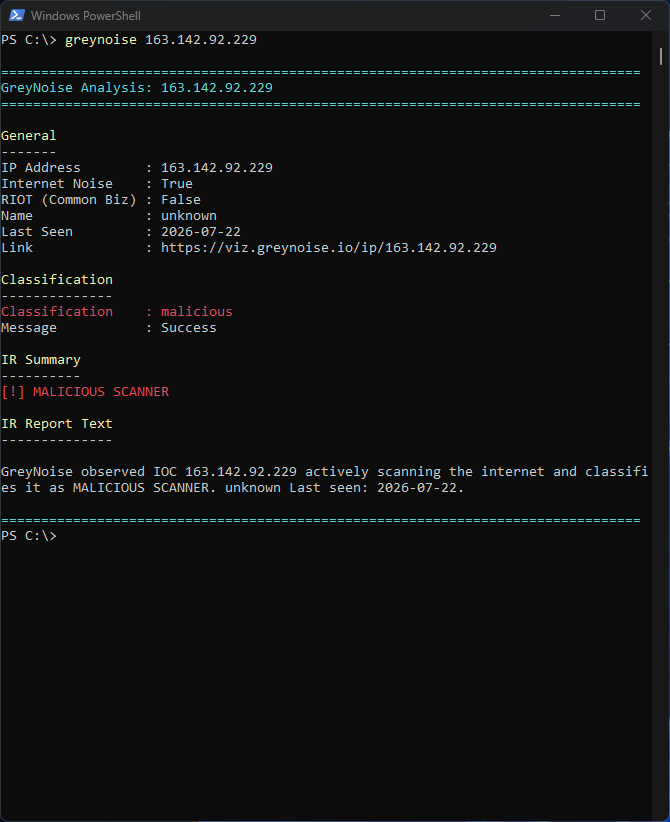This screenshot has width=670, height=822.
Task: Click the 'General' section heading
Action: click(x=29, y=136)
